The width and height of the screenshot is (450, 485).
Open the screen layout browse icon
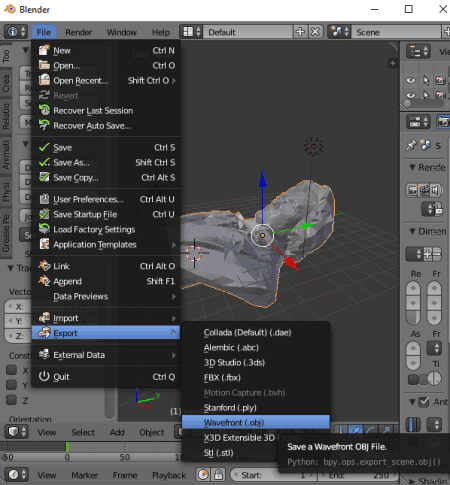[191, 32]
